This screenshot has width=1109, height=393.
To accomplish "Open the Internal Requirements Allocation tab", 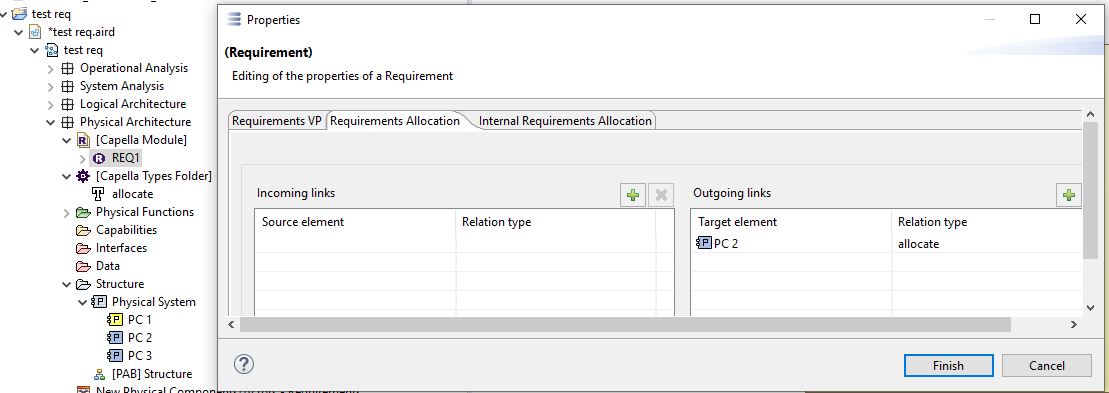I will tap(565, 121).
